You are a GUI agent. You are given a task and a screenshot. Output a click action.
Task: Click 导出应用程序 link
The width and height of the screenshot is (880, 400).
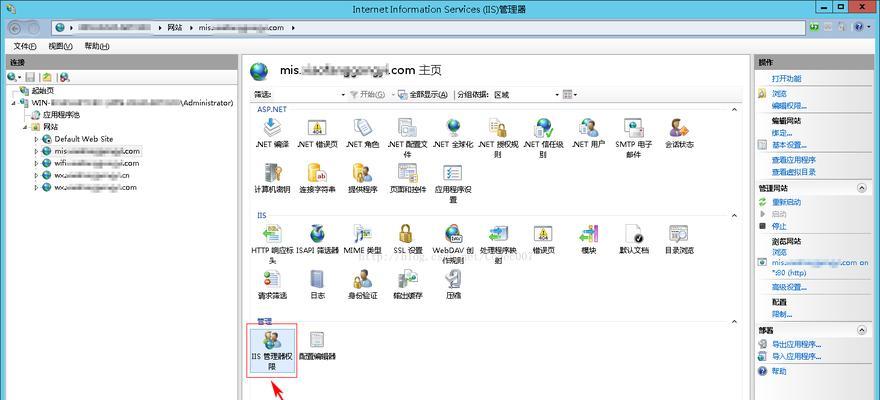click(796, 344)
